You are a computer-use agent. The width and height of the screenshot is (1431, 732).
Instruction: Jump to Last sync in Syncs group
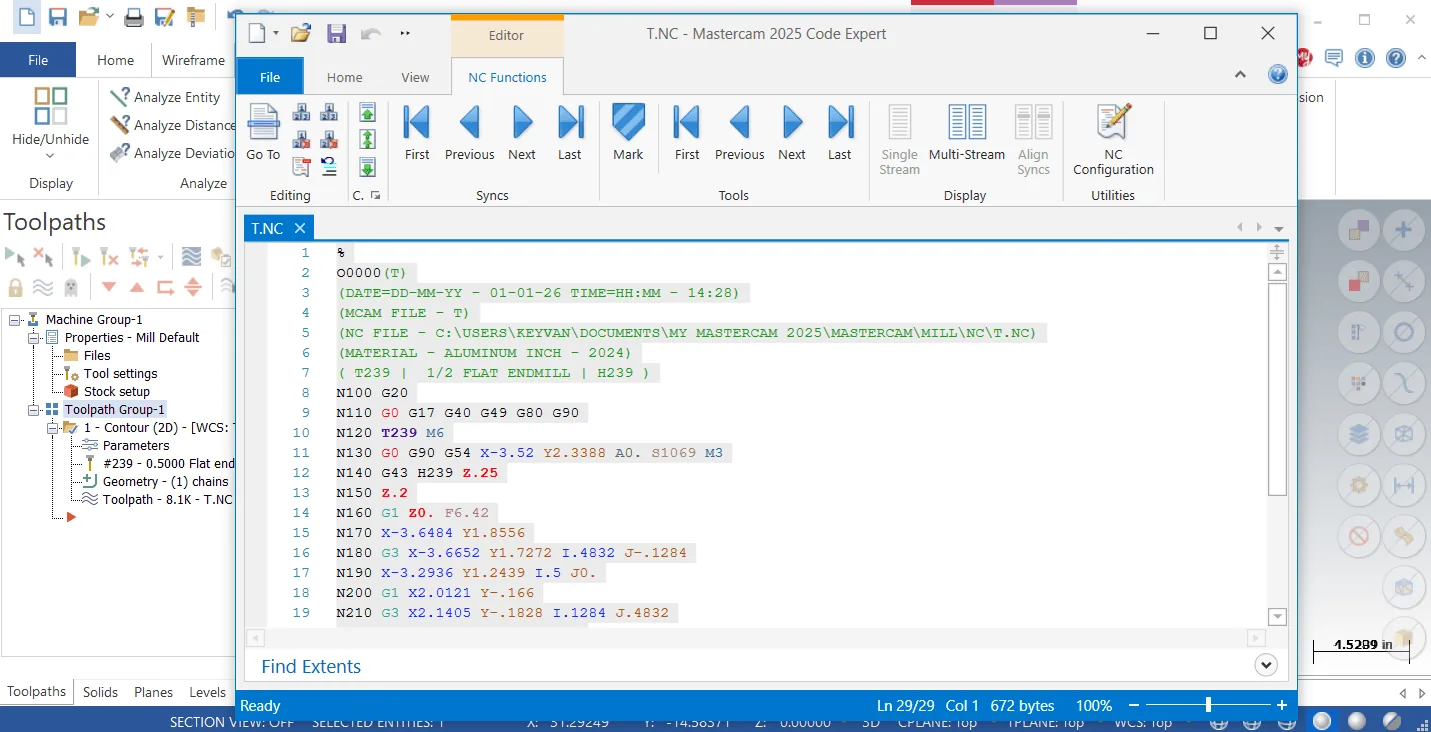(570, 132)
